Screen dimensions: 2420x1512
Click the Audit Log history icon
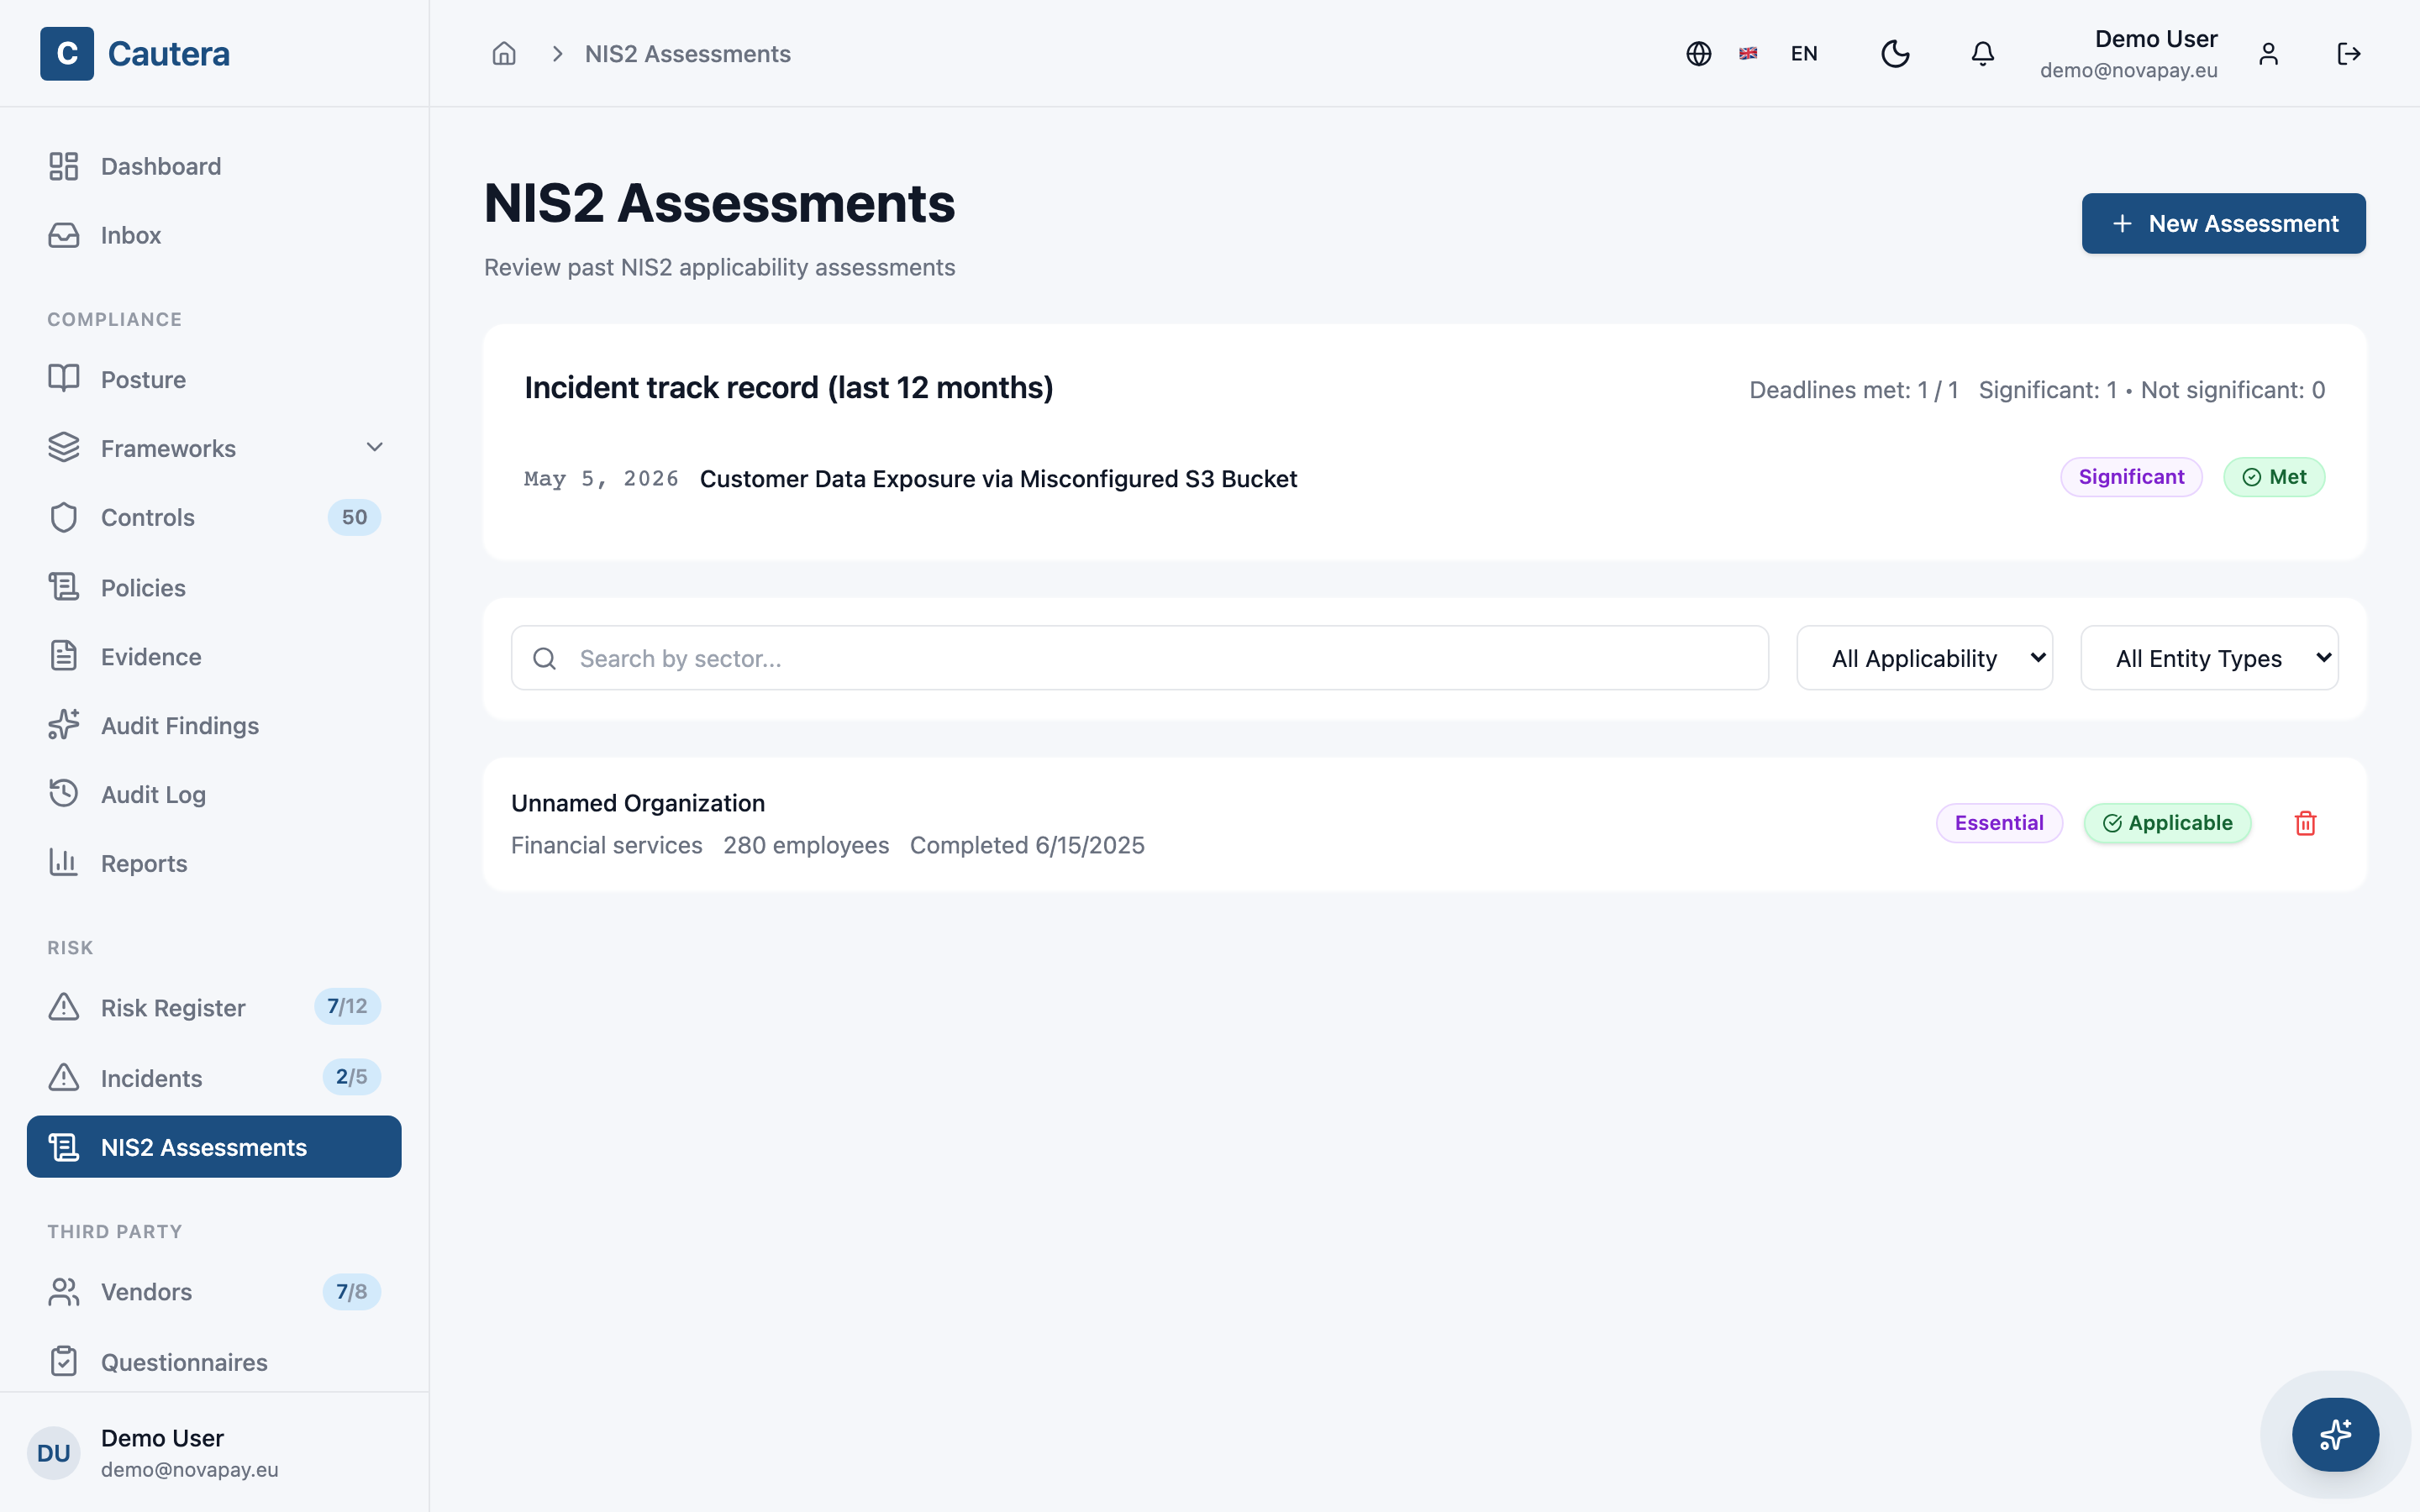63,793
